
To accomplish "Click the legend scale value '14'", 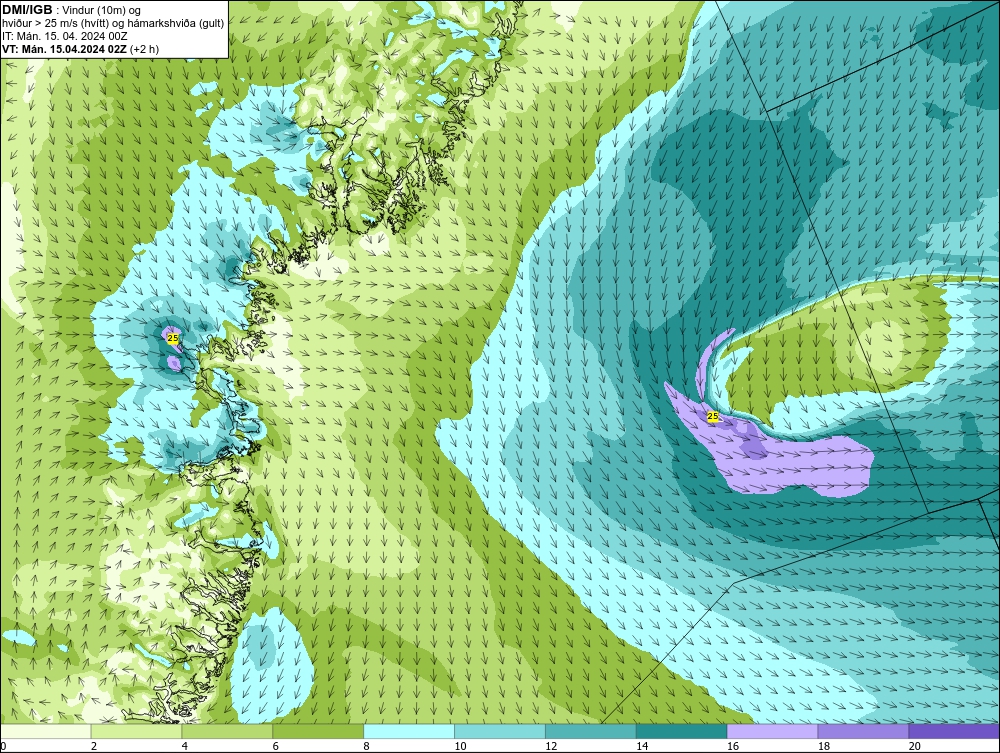I will pos(642,746).
